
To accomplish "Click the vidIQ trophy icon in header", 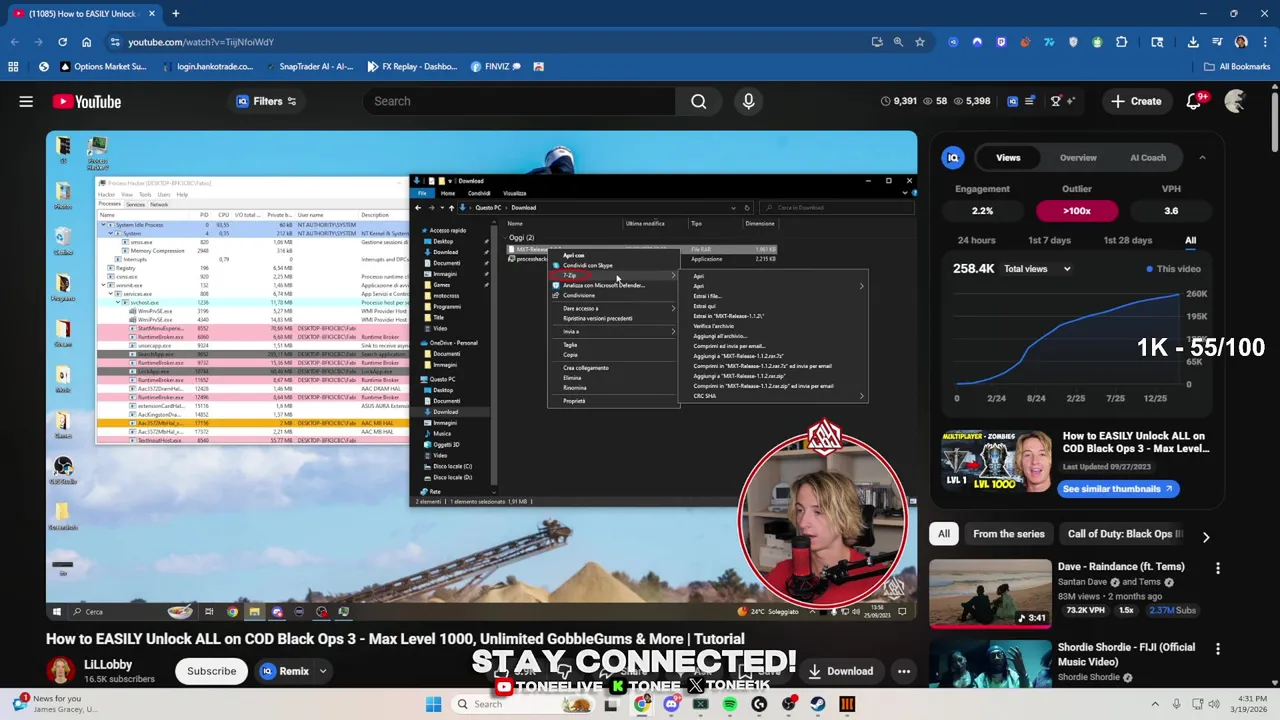I will (1055, 101).
